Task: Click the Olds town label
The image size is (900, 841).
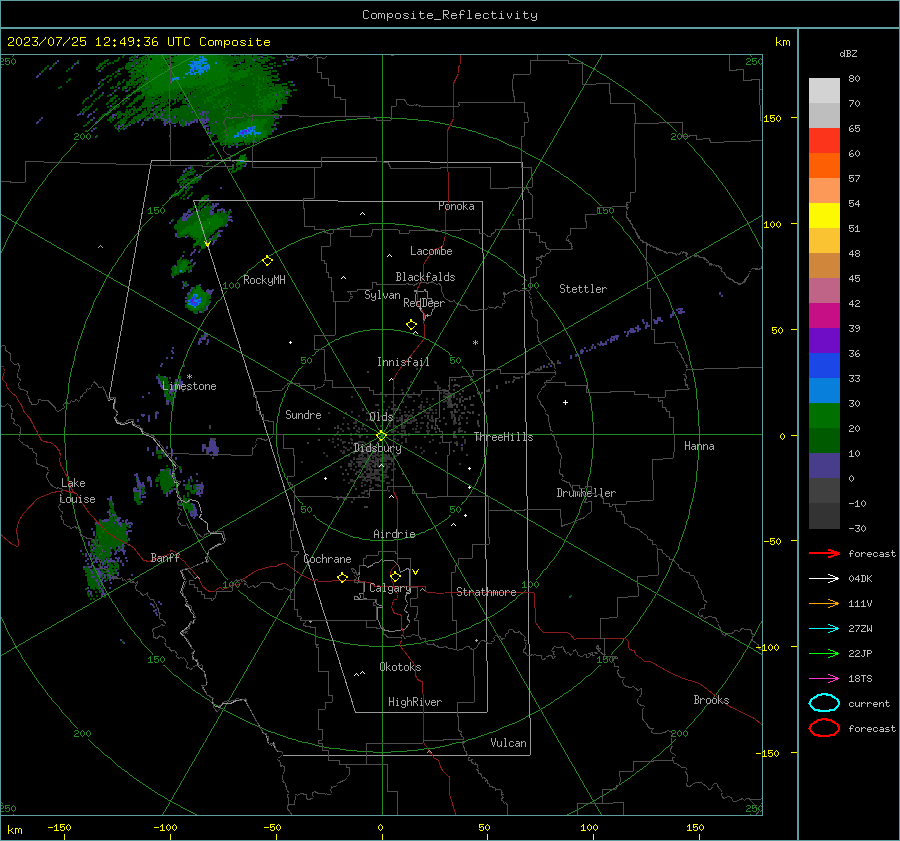Action: (x=381, y=417)
